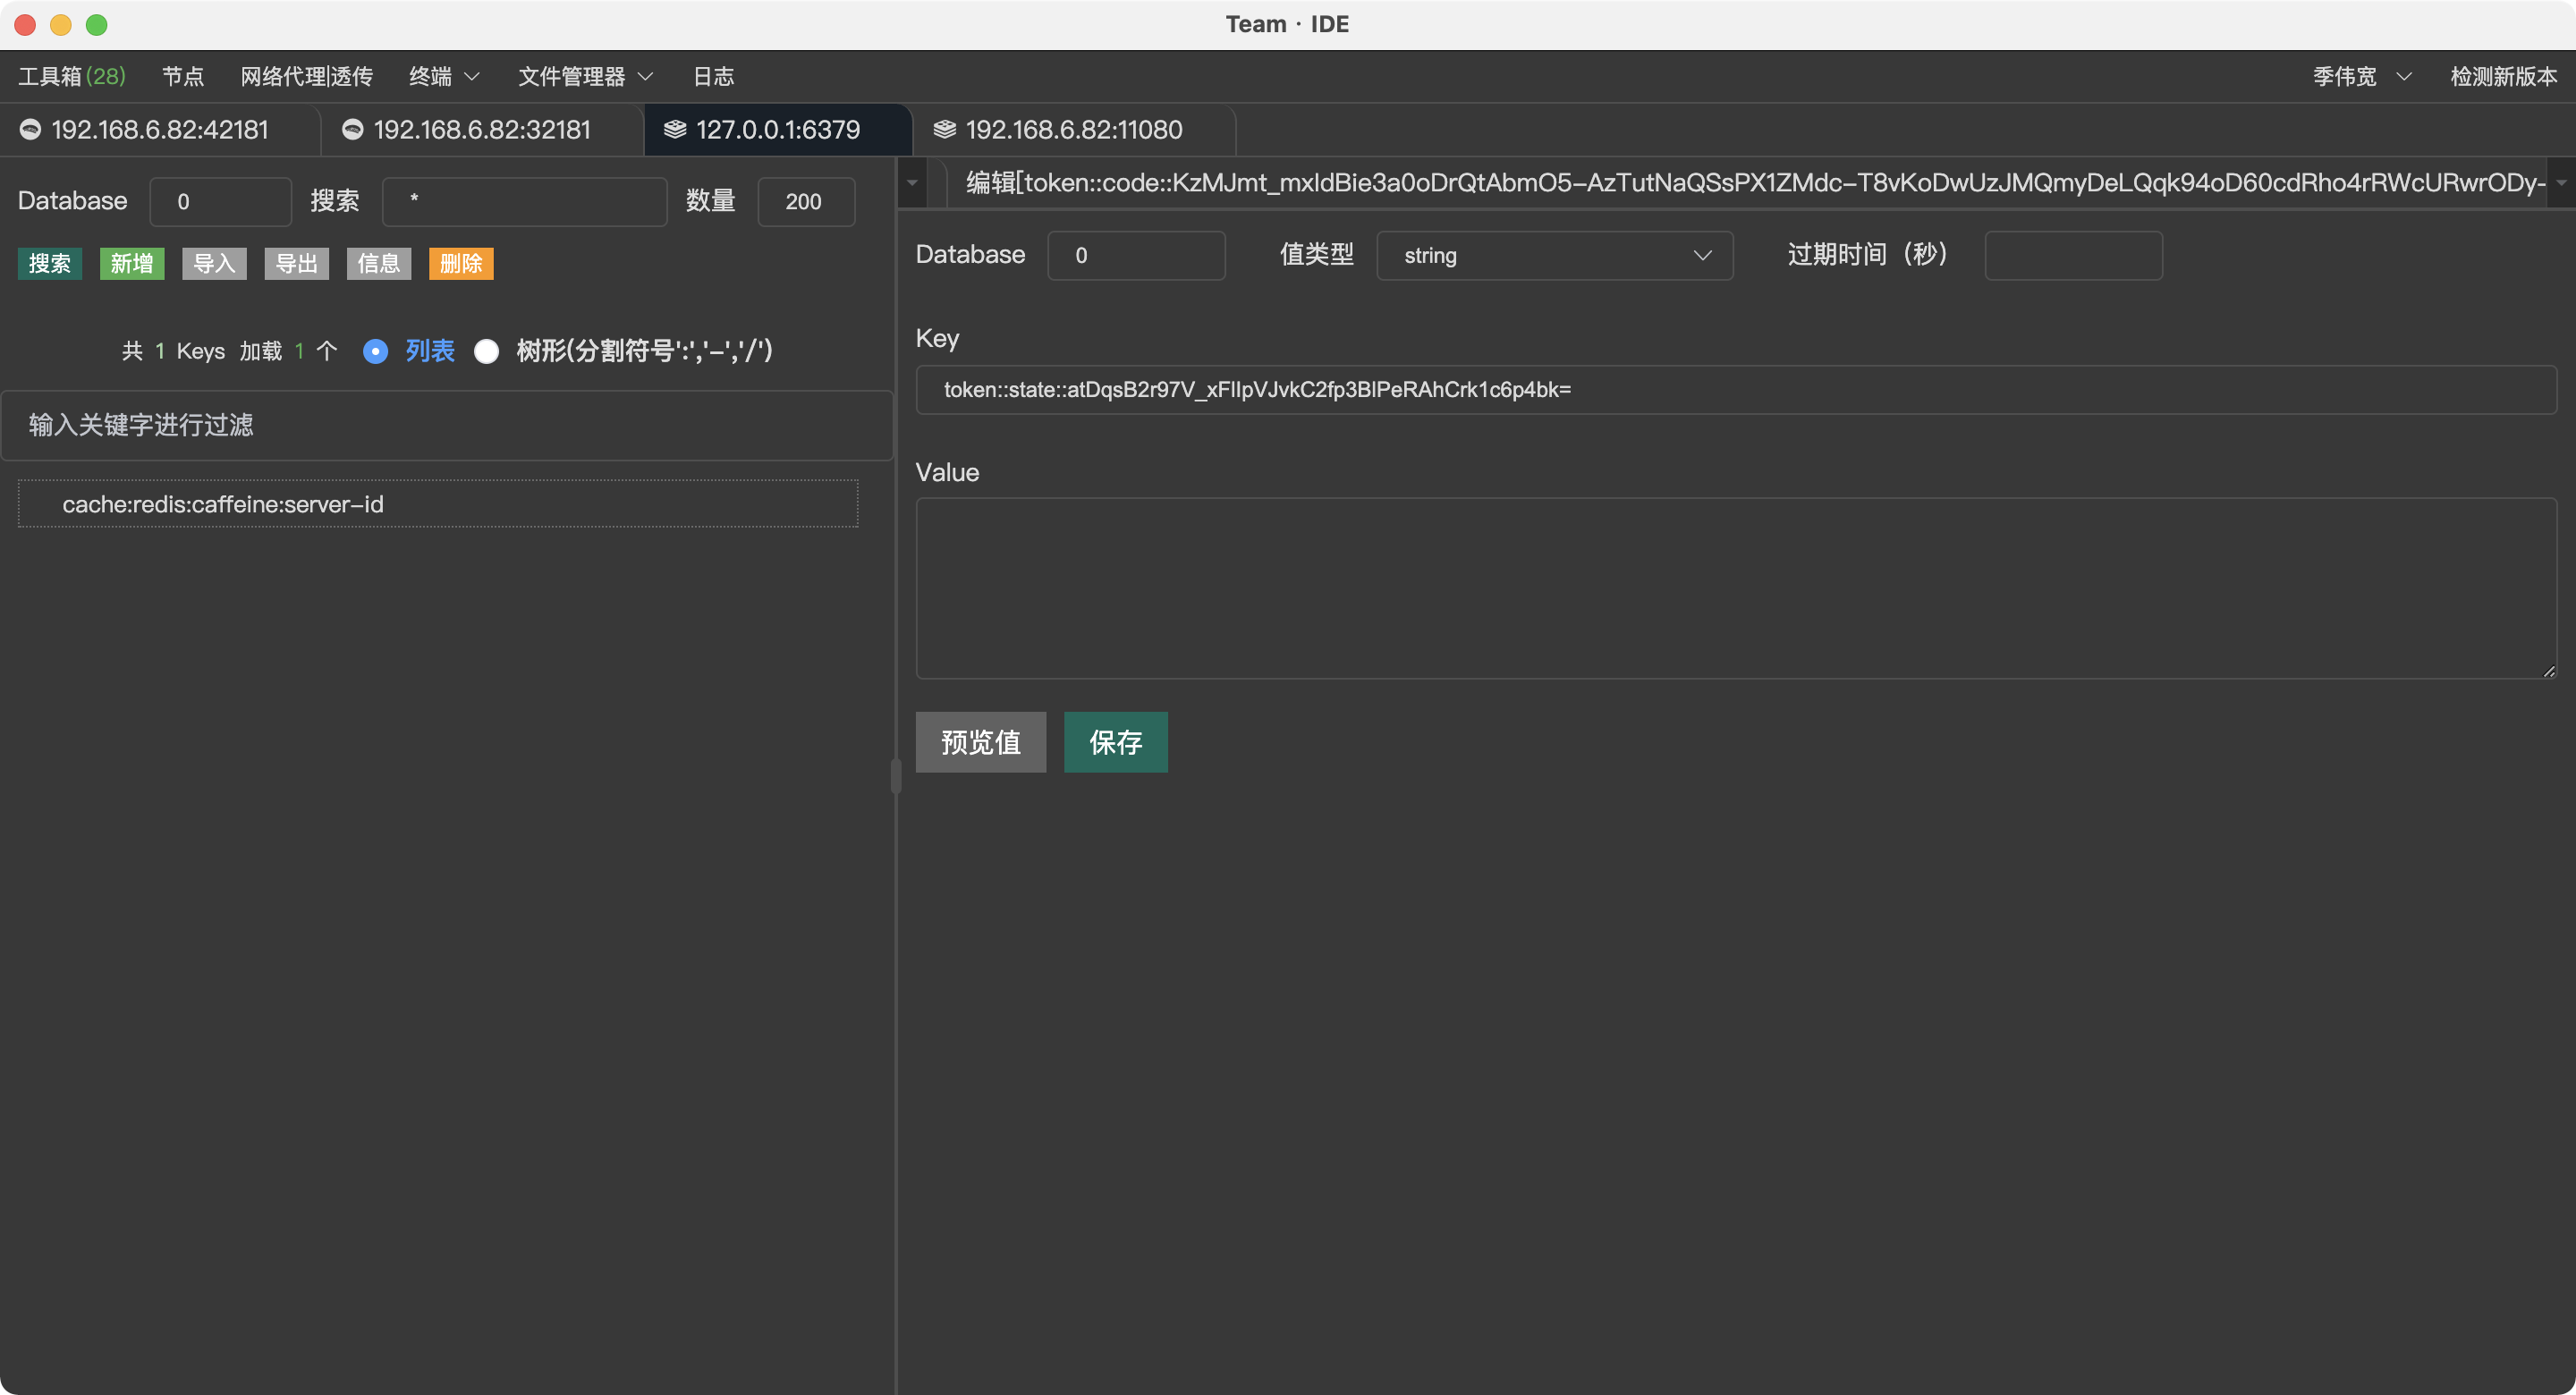Click the 预览值 button
The height and width of the screenshot is (1395, 2576).
[980, 742]
